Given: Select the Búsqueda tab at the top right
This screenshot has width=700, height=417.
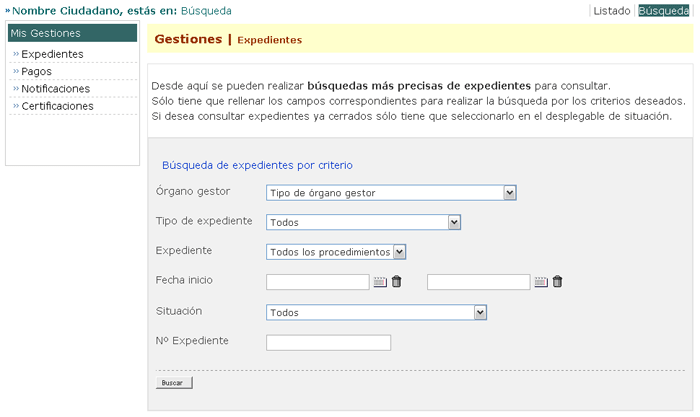Looking at the screenshot, I should [663, 11].
